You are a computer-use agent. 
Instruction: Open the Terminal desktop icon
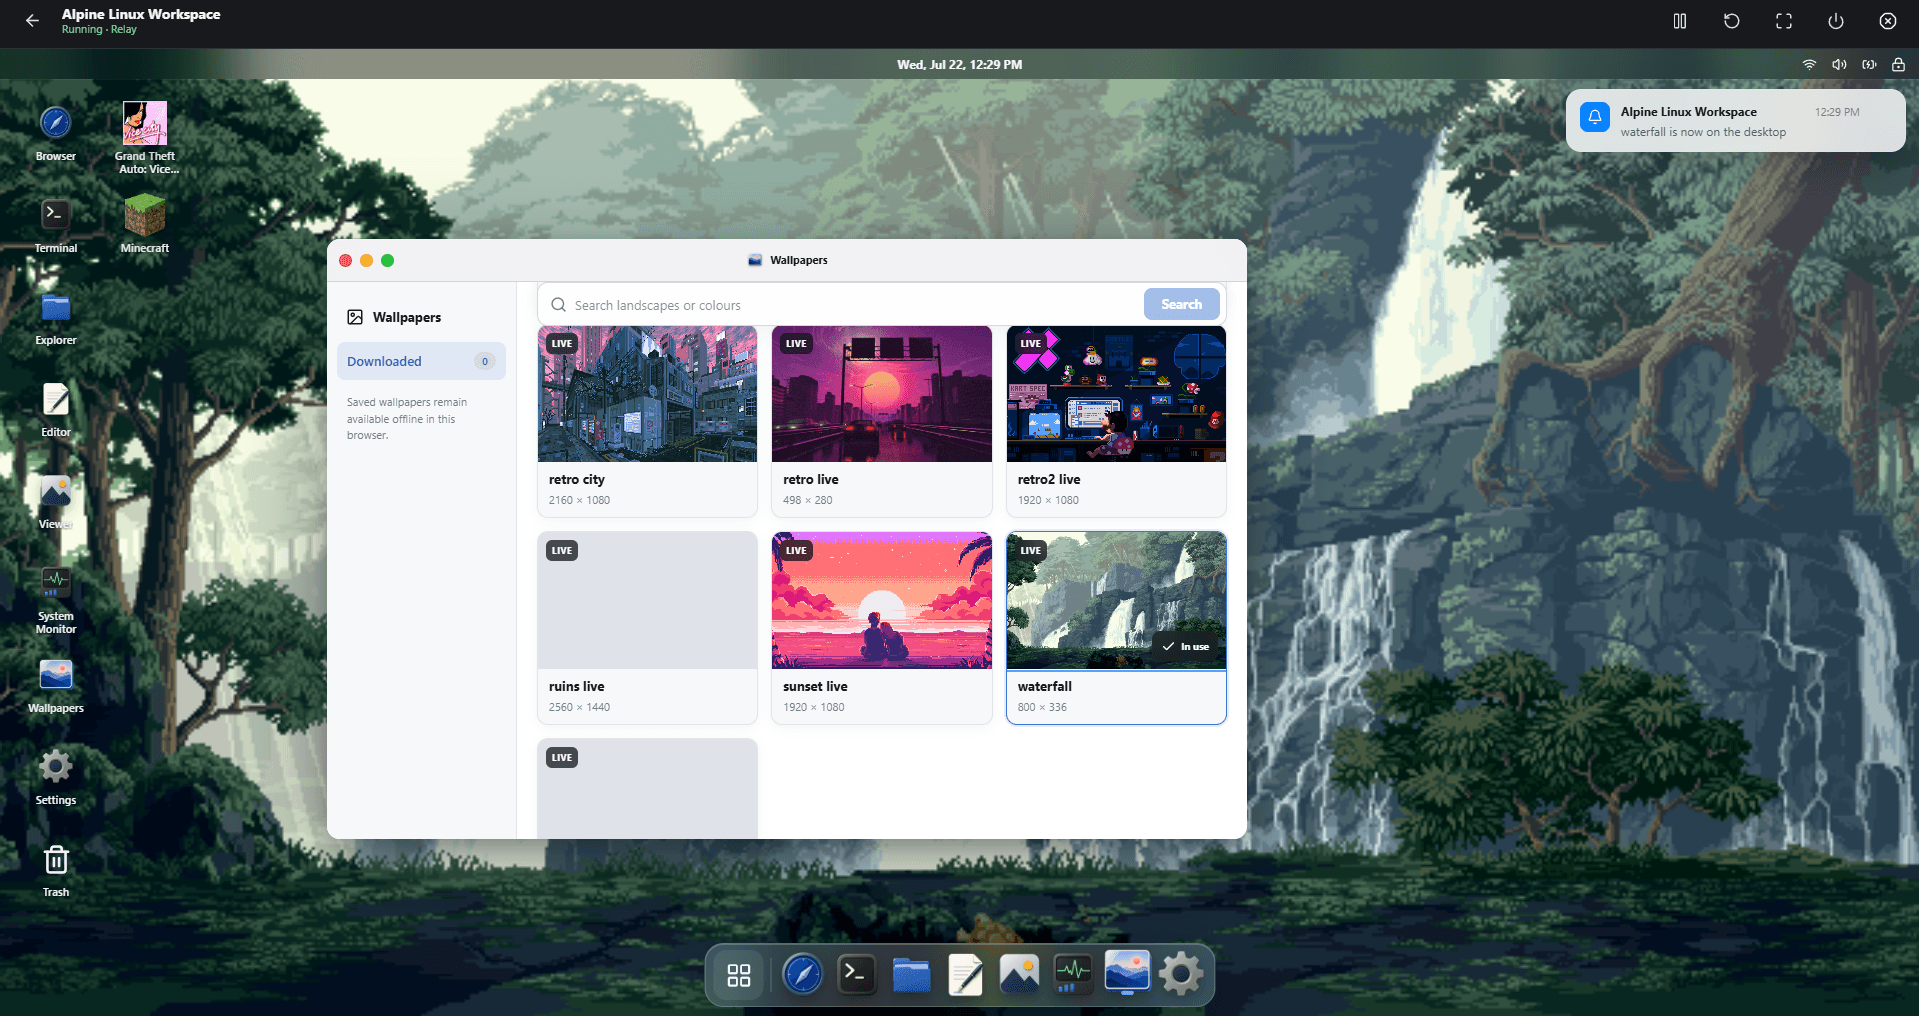coord(56,224)
